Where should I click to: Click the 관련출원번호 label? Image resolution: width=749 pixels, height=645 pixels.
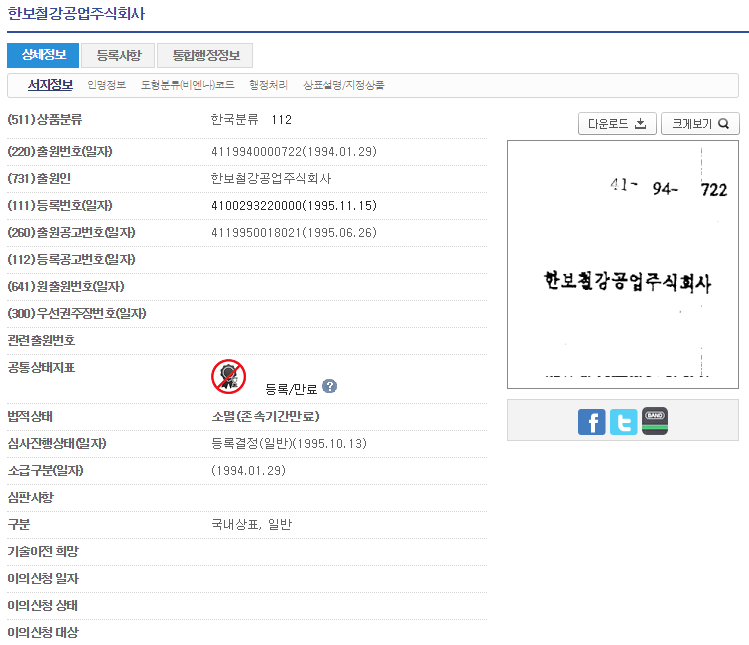(41, 341)
